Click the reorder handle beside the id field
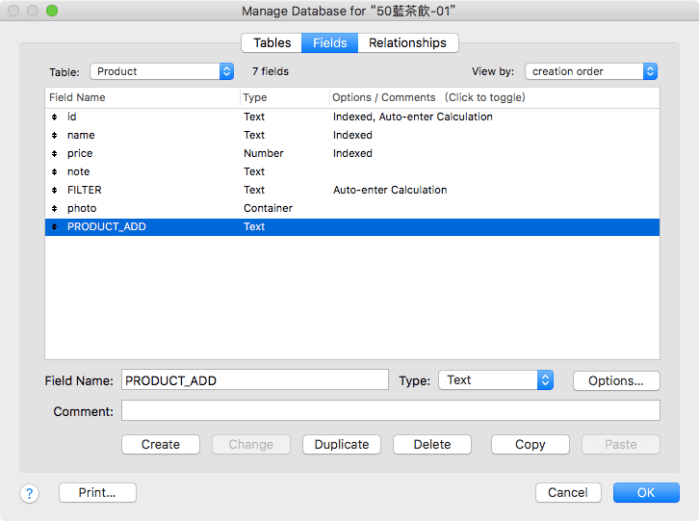699x521 pixels. 55,117
